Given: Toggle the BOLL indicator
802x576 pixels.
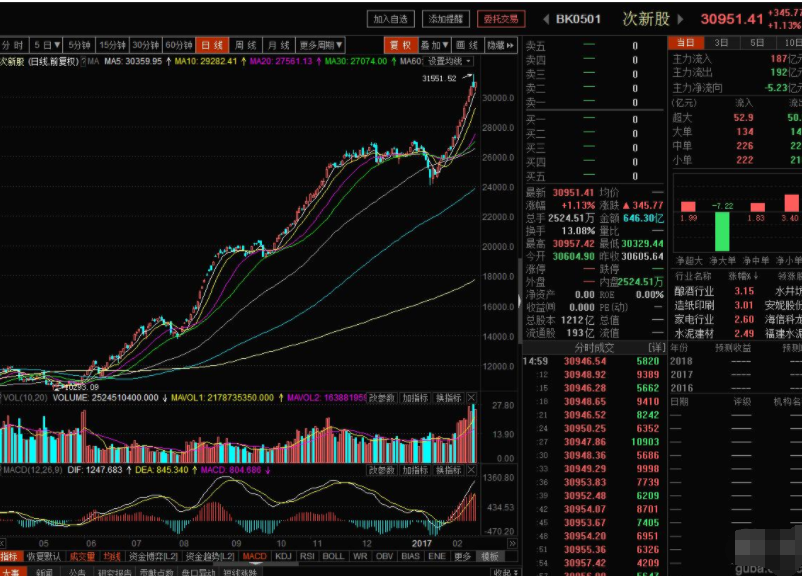Looking at the screenshot, I should click(x=333, y=556).
